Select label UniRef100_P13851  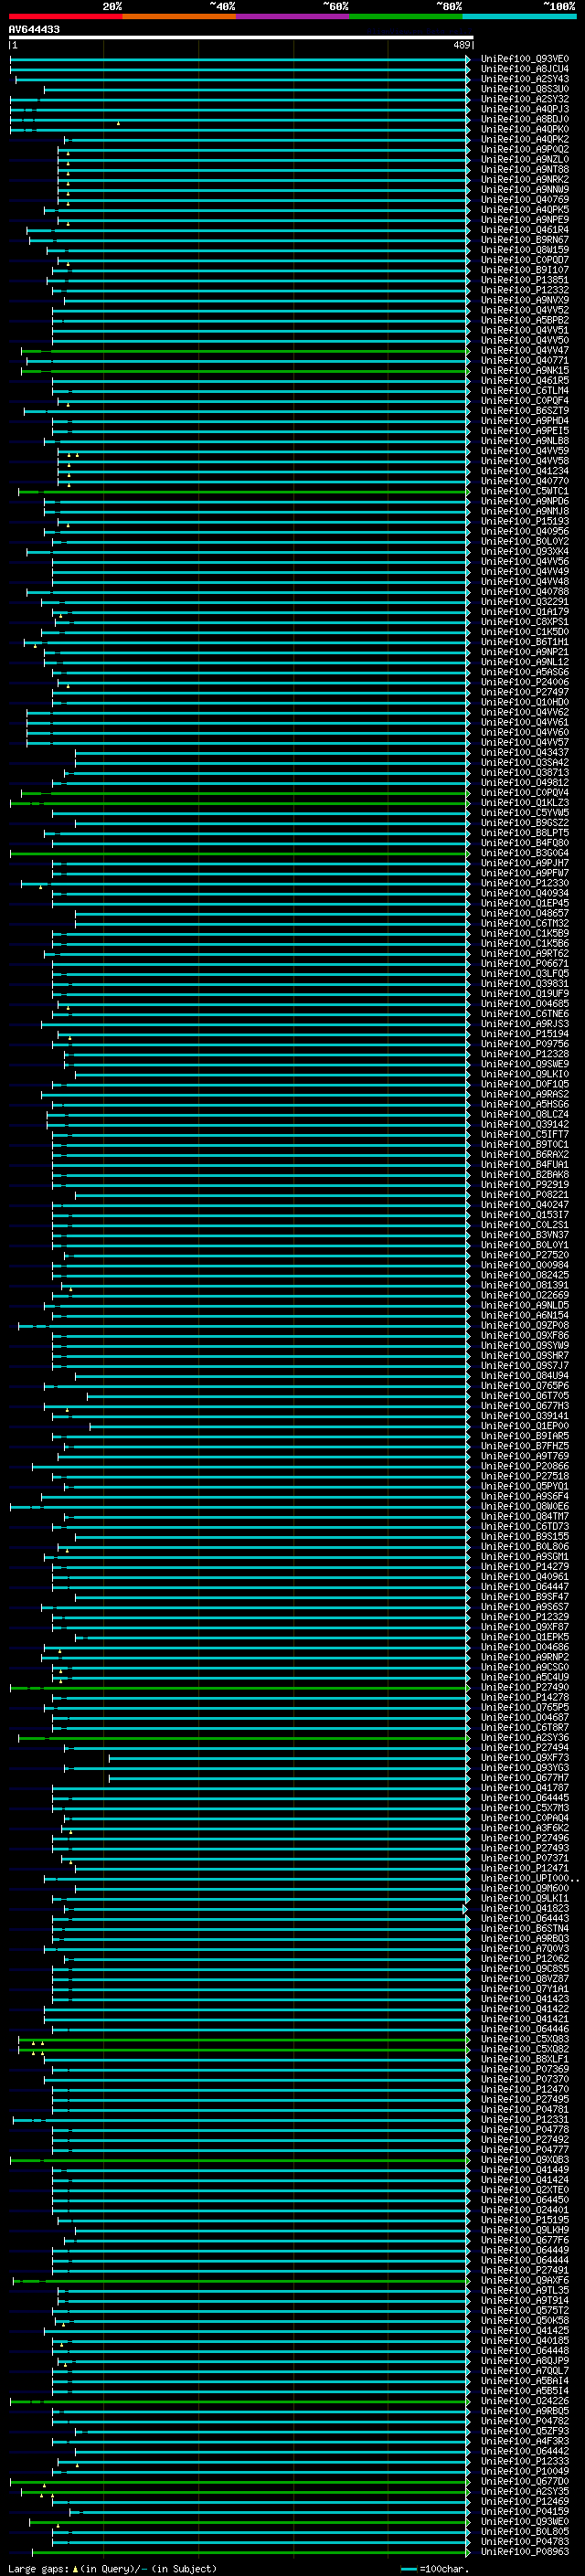(525, 280)
